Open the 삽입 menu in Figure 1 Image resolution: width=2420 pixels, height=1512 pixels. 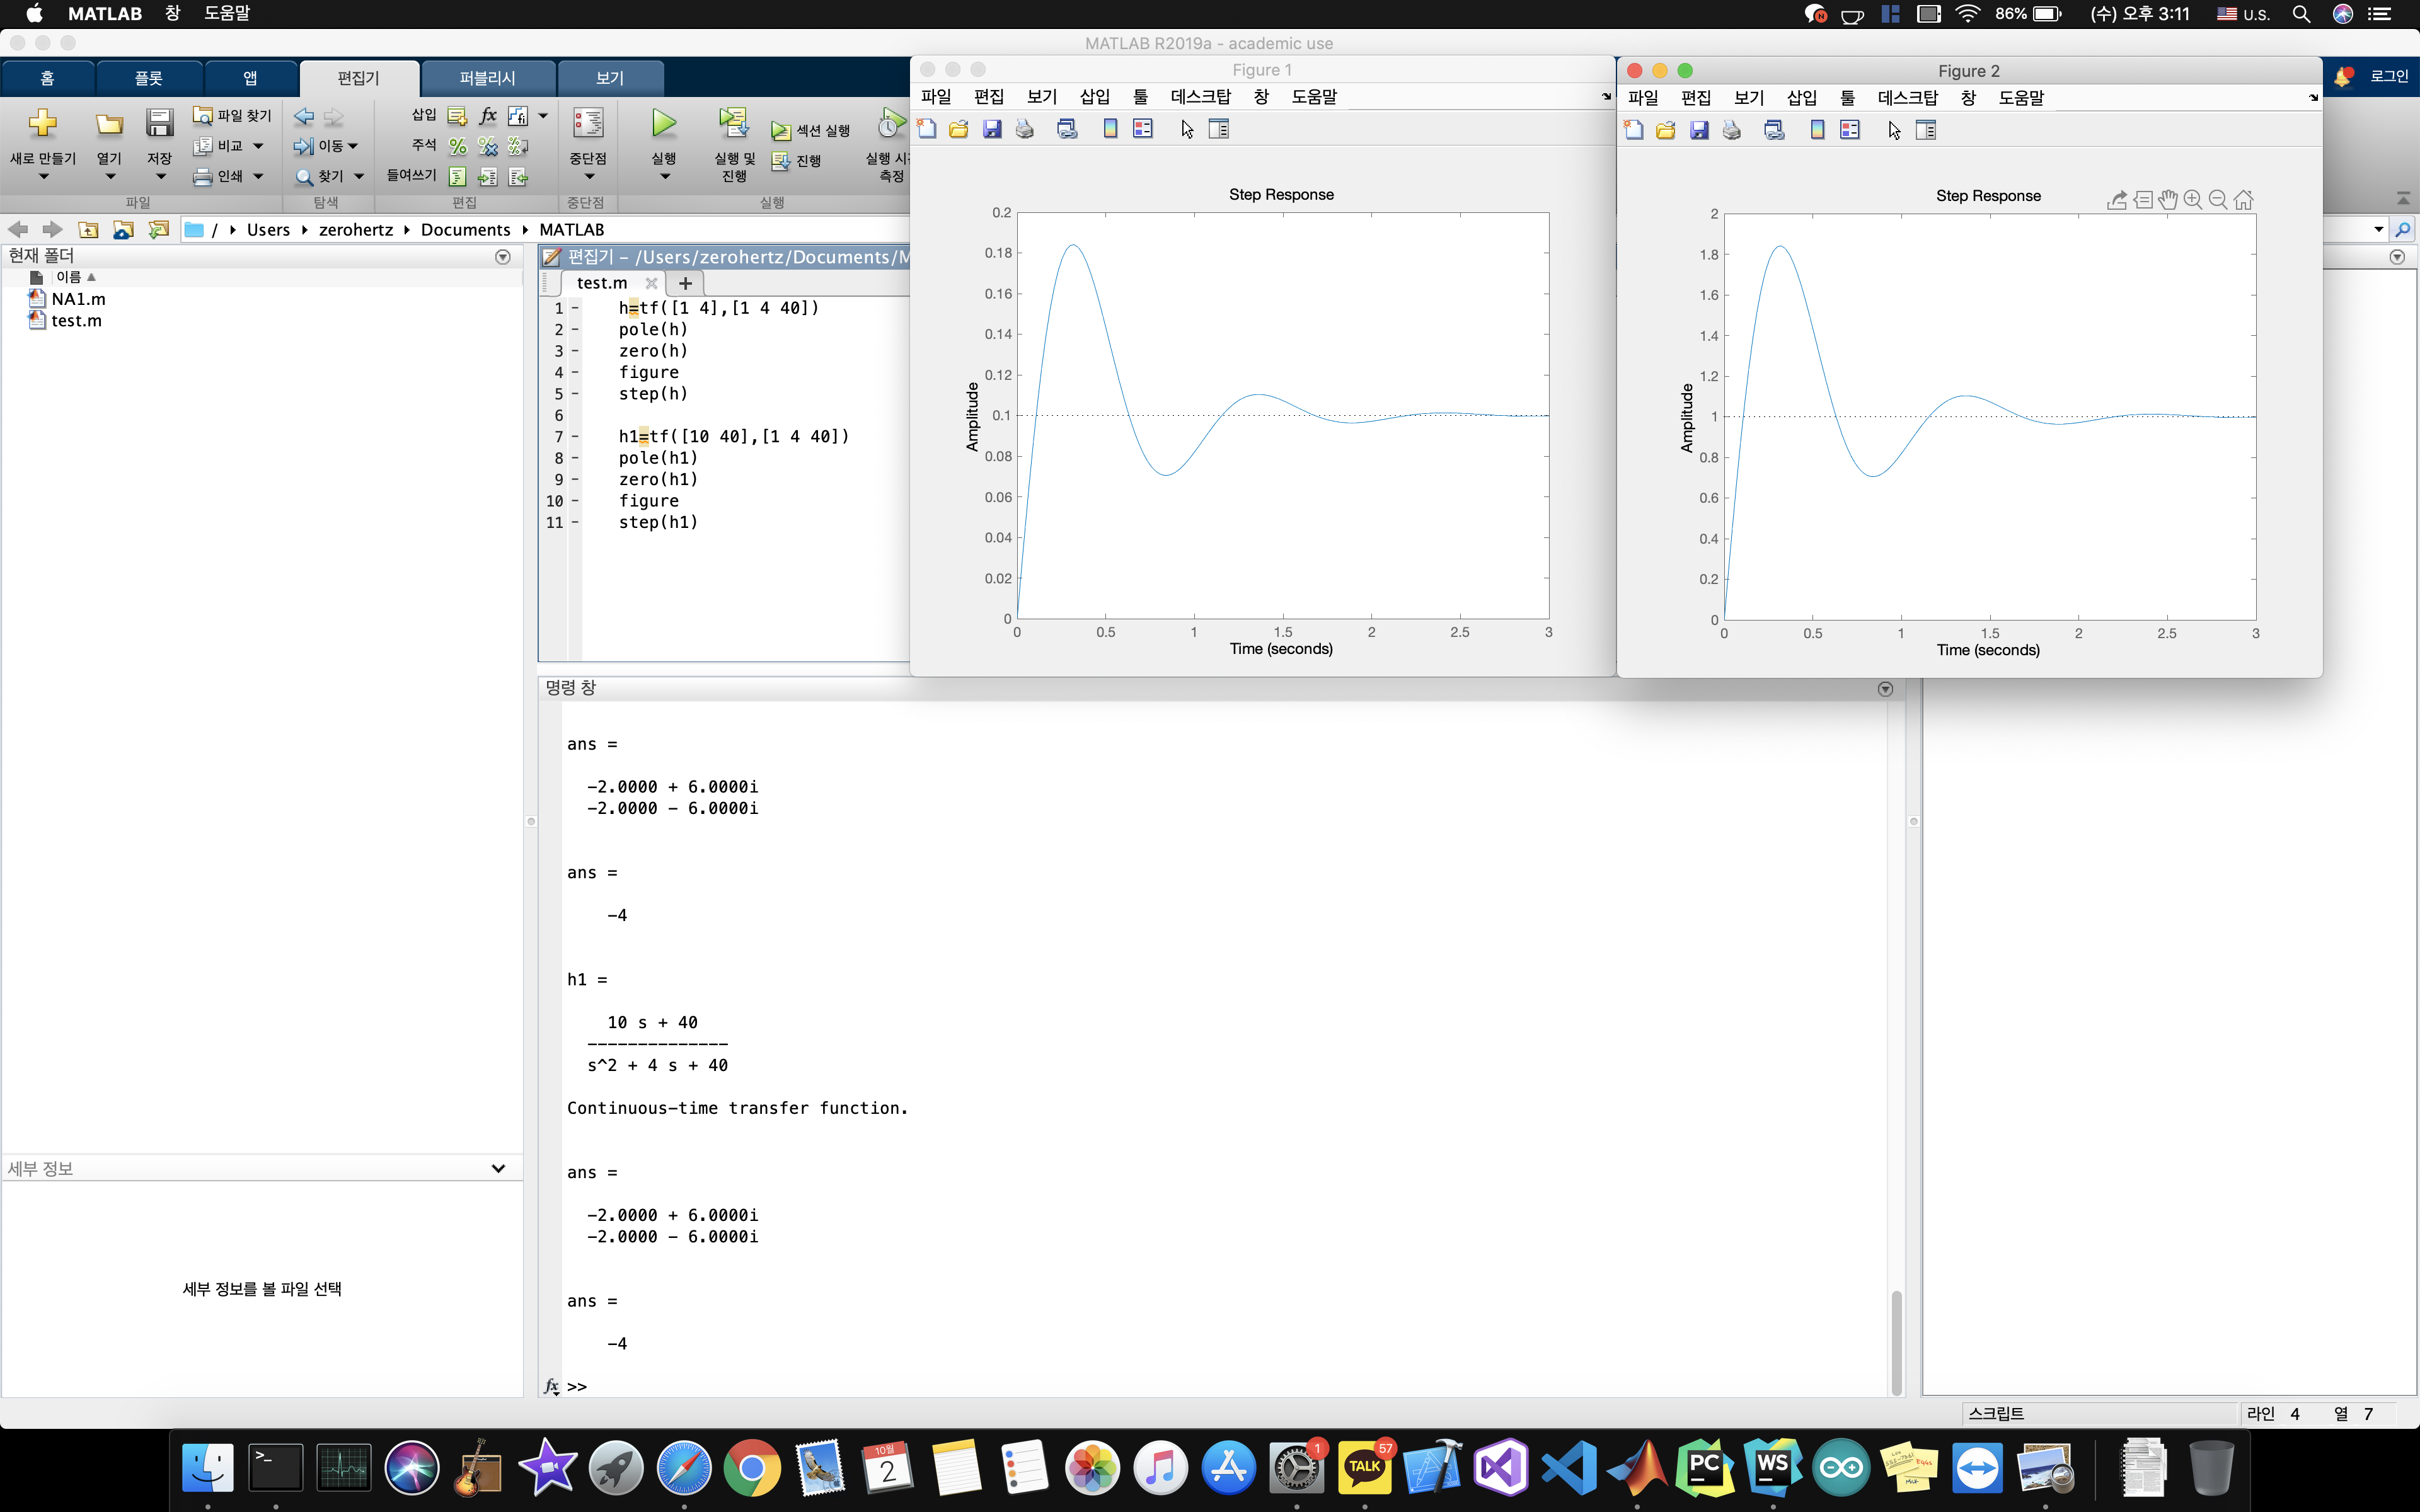click(1094, 97)
